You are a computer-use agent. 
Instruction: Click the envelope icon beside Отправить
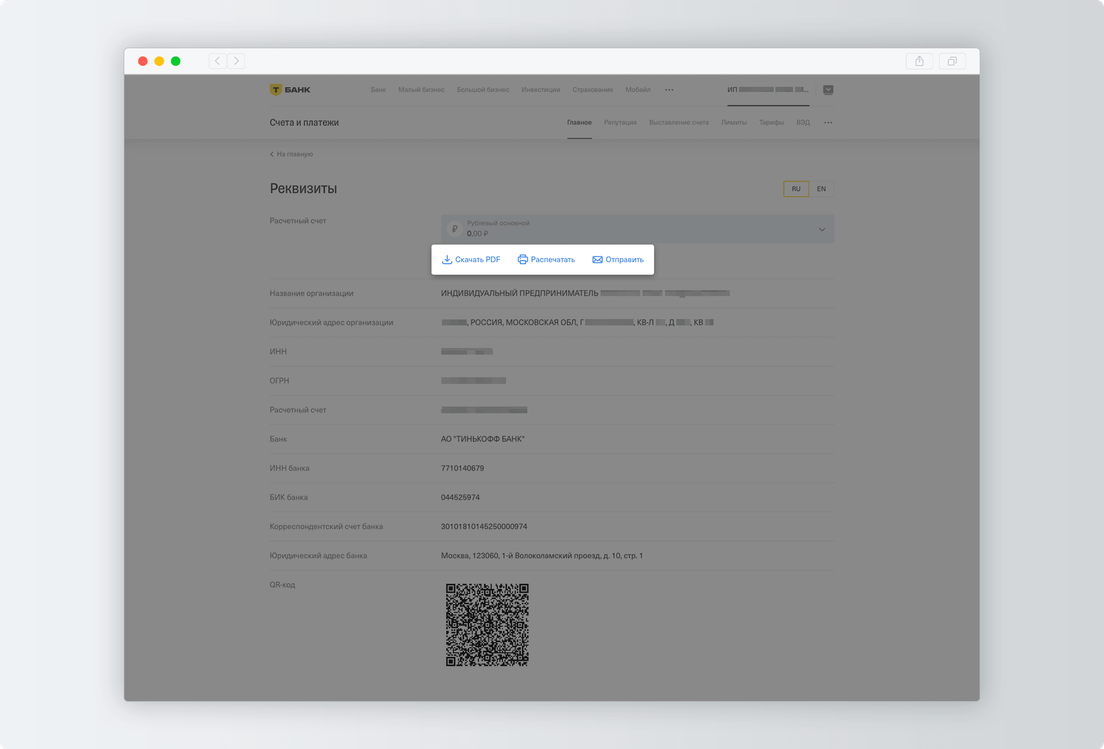pyautogui.click(x=597, y=260)
